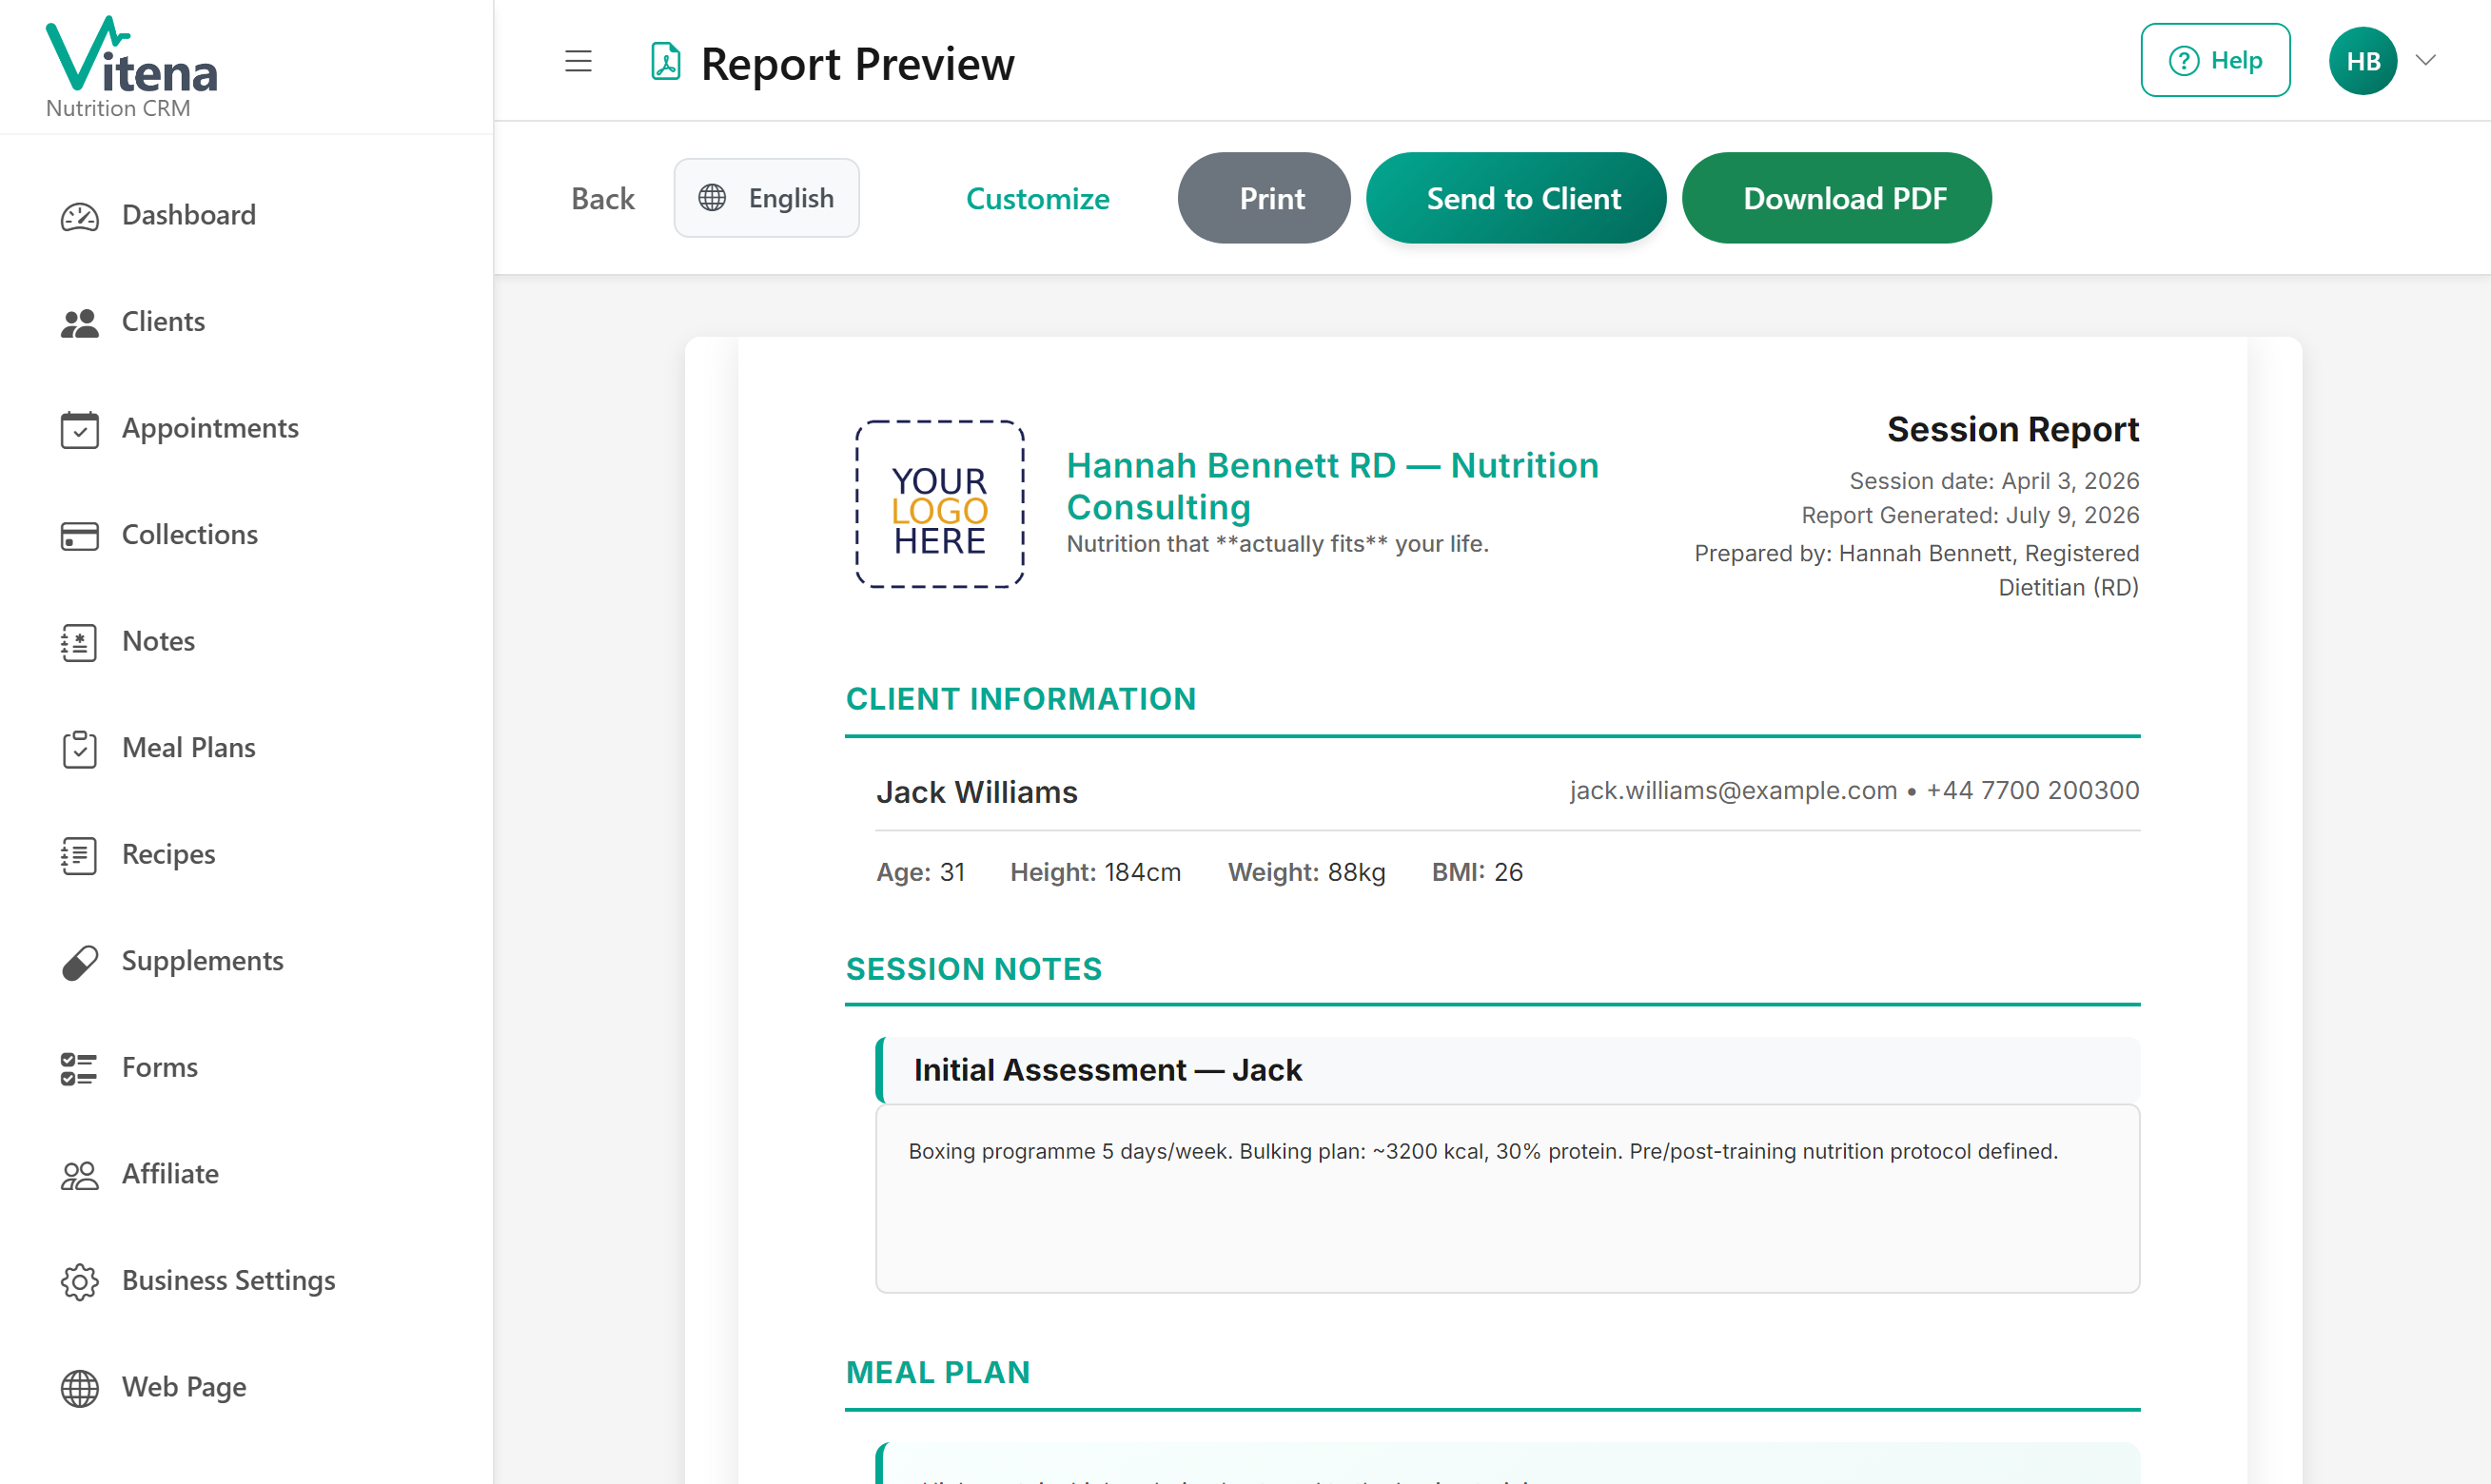Click the Download PDF button
Screen dimensions: 2491x1484
1836,198
